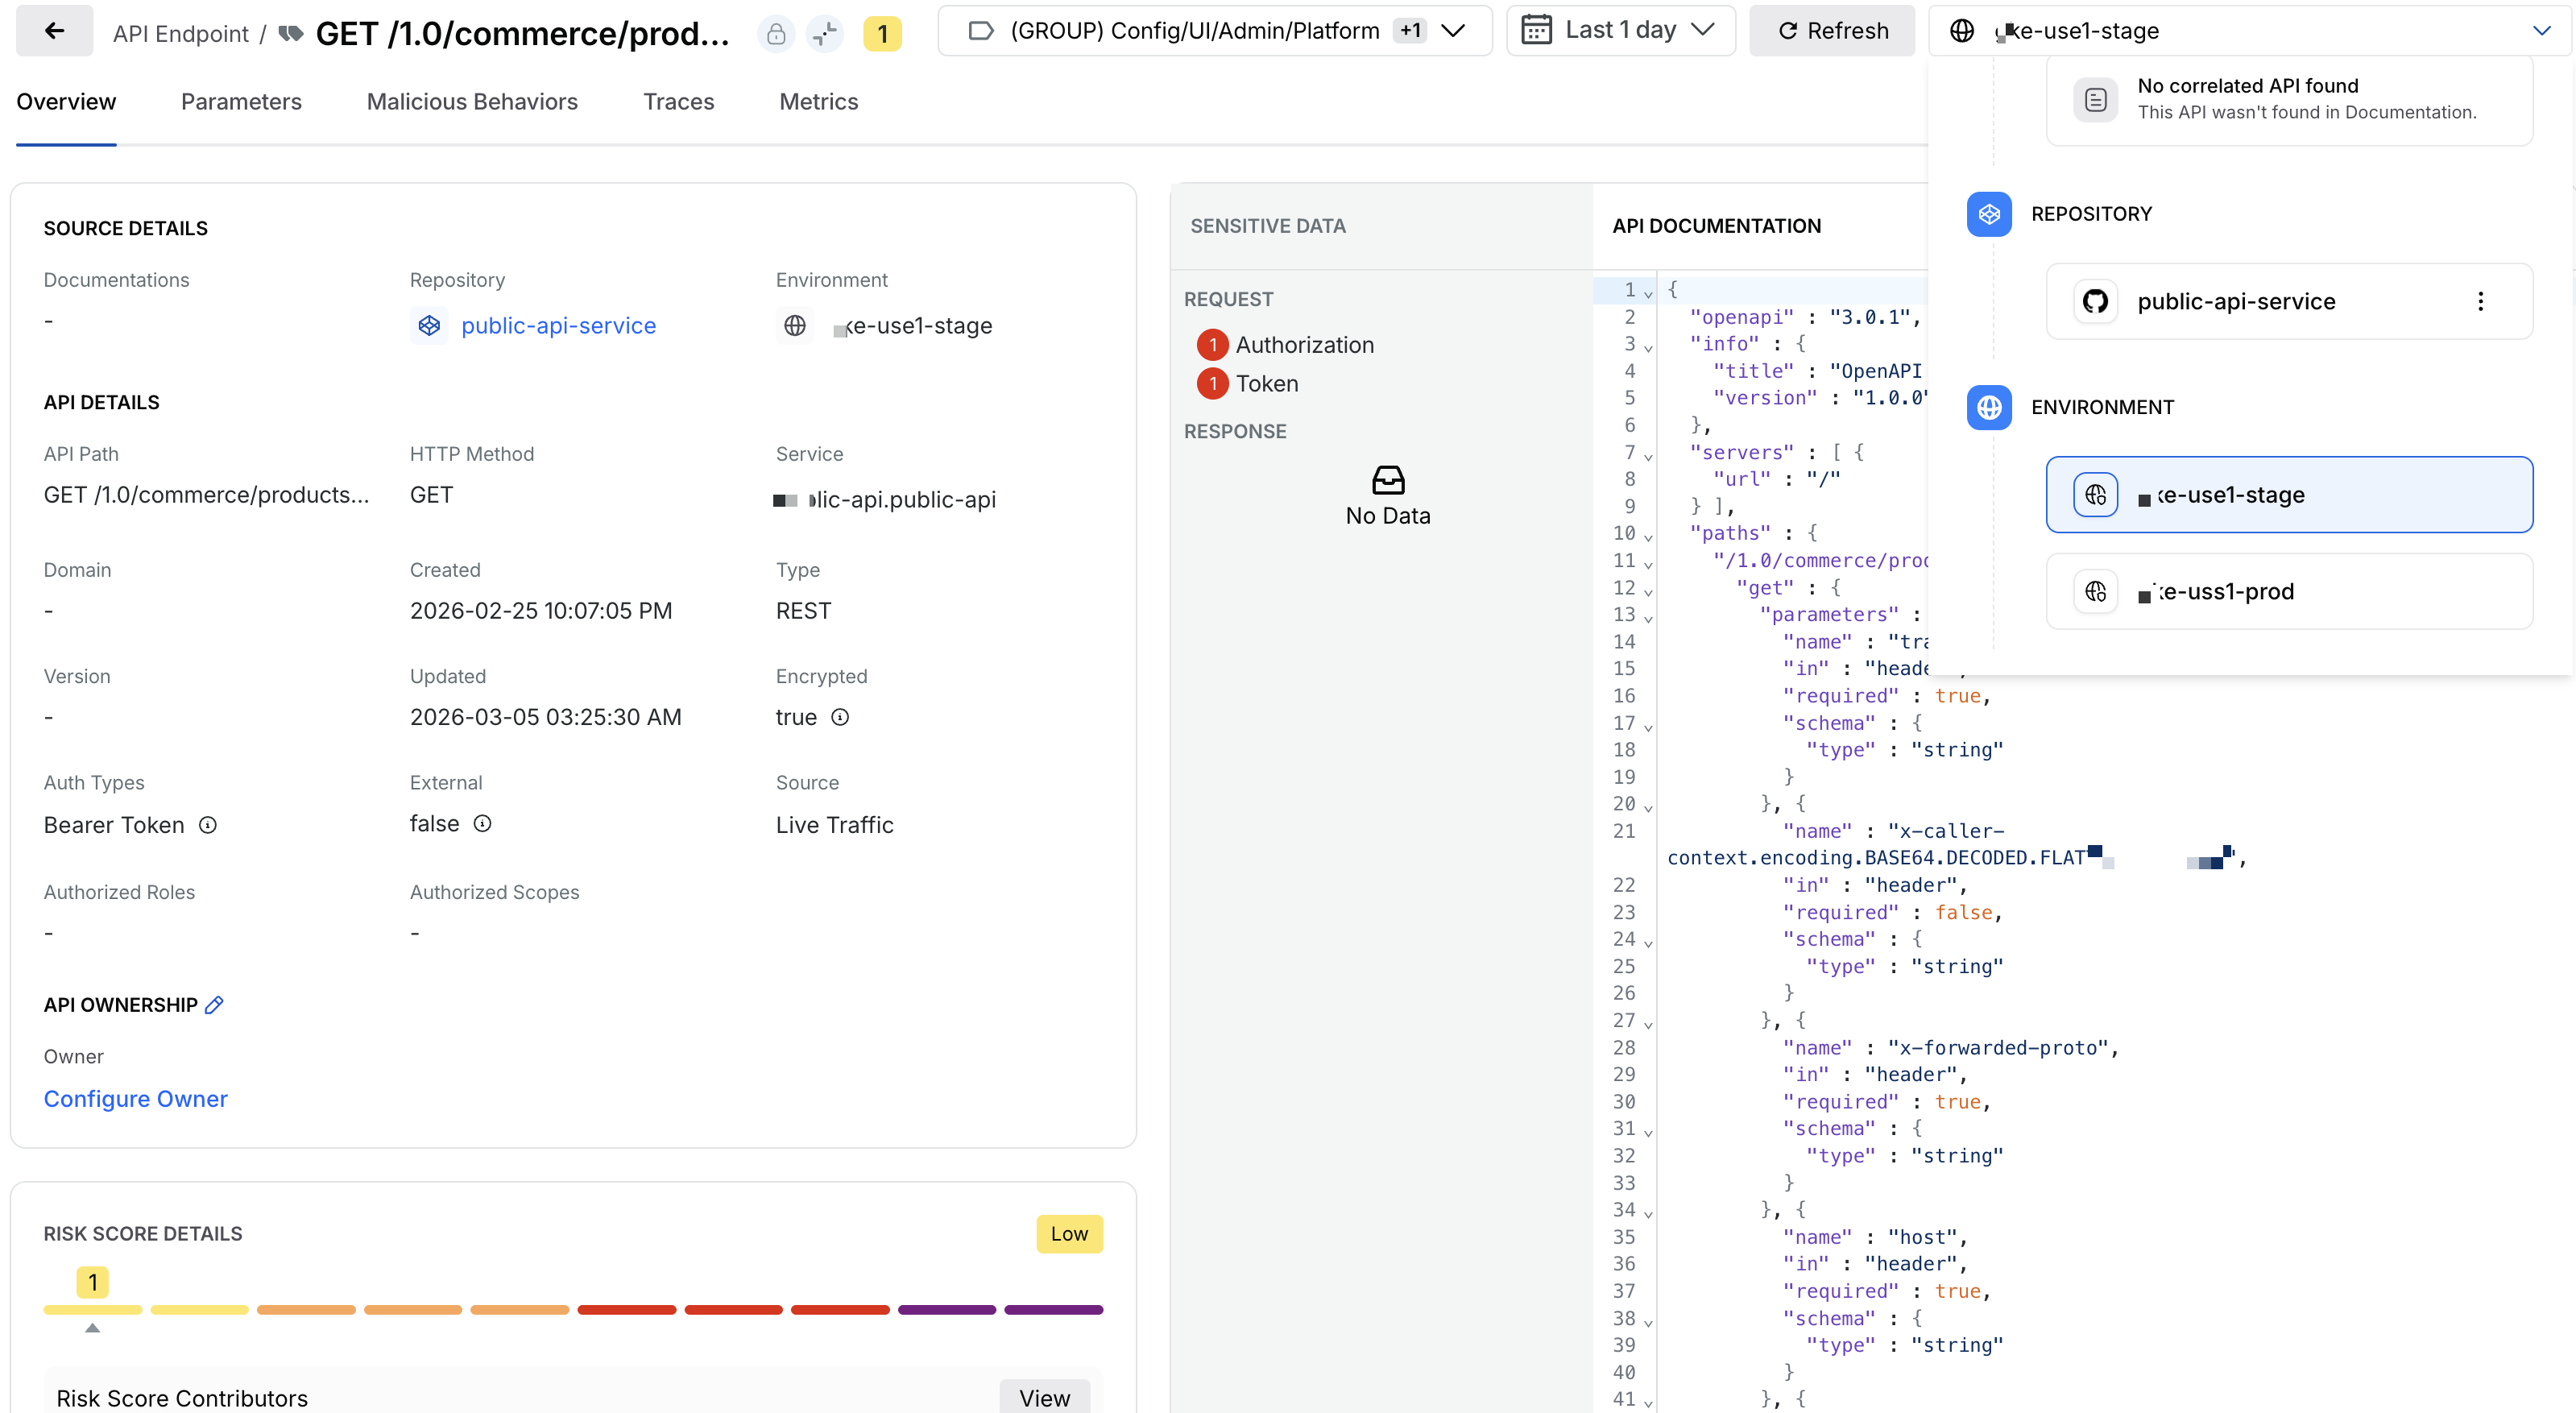The image size is (2576, 1413).
Task: Click the collapse arrows icon near the title
Action: [x=824, y=34]
